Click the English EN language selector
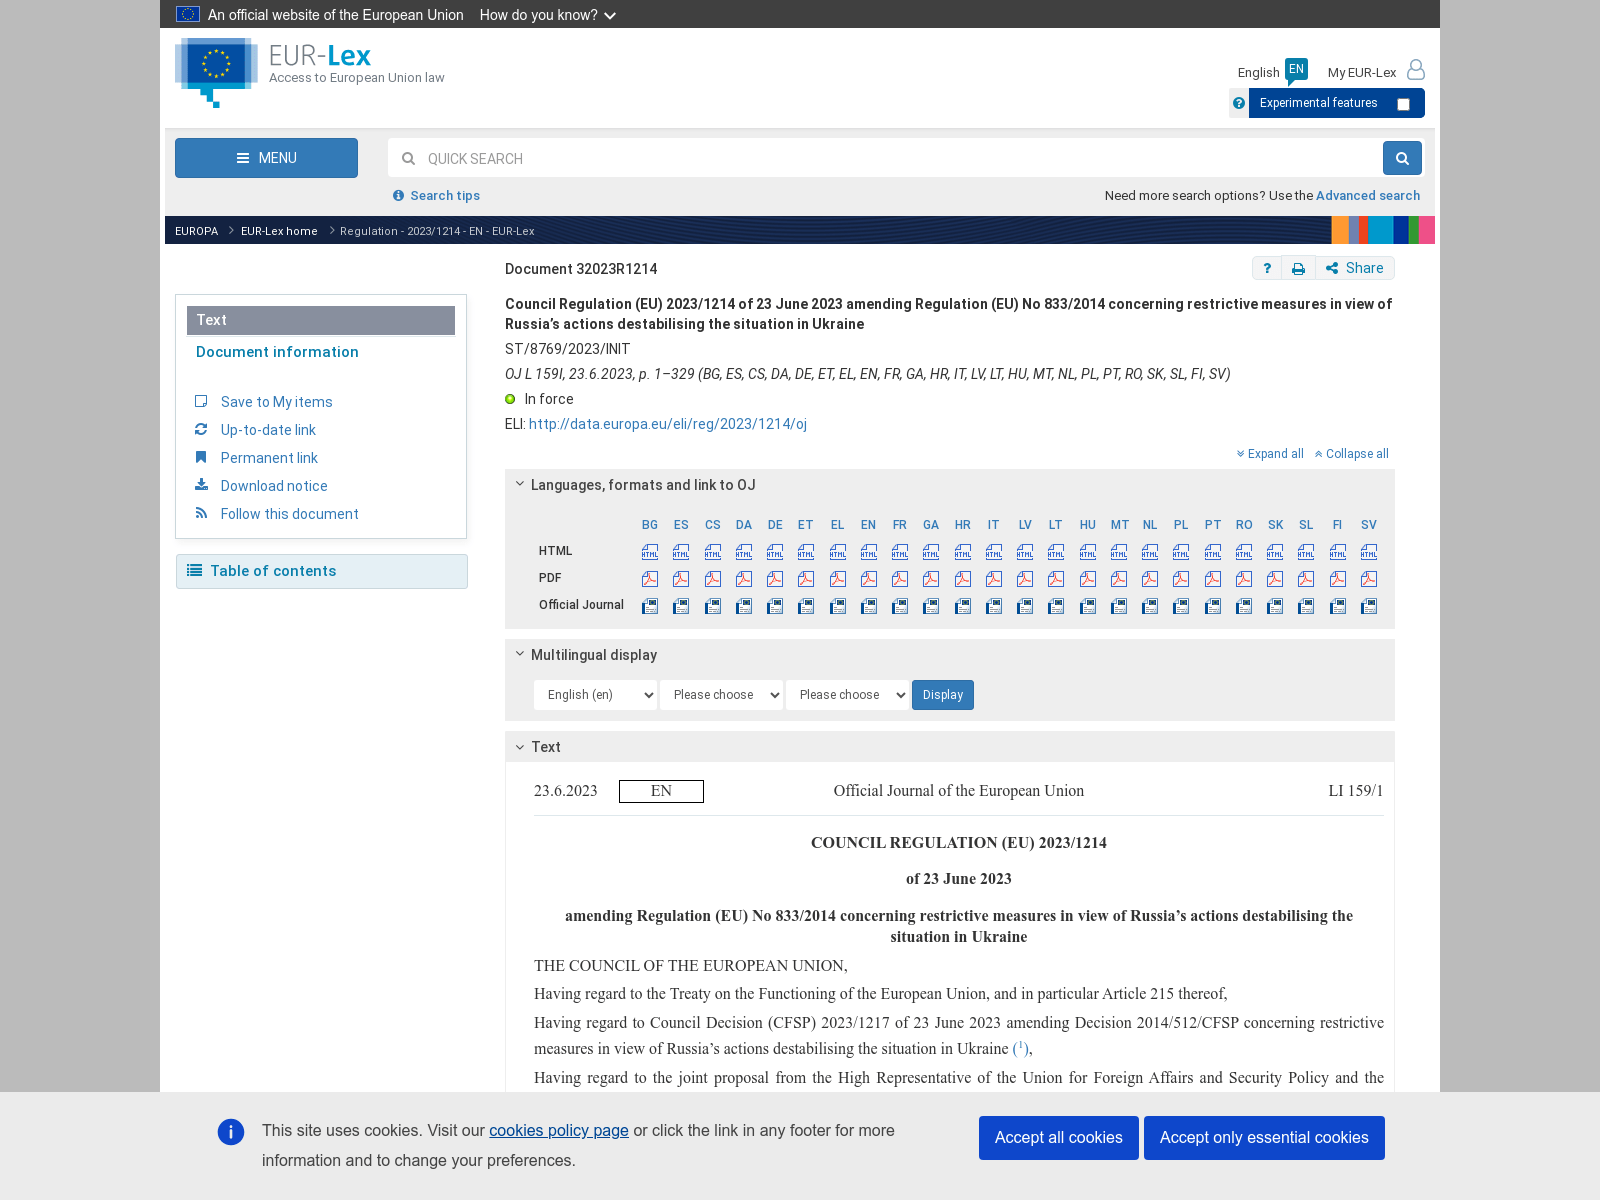Screen dimensions: 1600x1200 click(1272, 72)
